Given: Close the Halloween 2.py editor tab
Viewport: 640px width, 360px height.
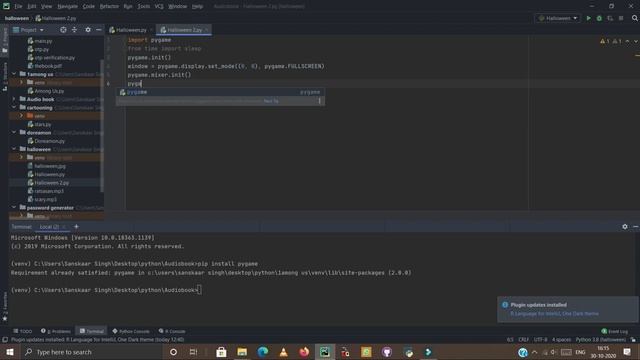Looking at the screenshot, I should click(x=207, y=30).
